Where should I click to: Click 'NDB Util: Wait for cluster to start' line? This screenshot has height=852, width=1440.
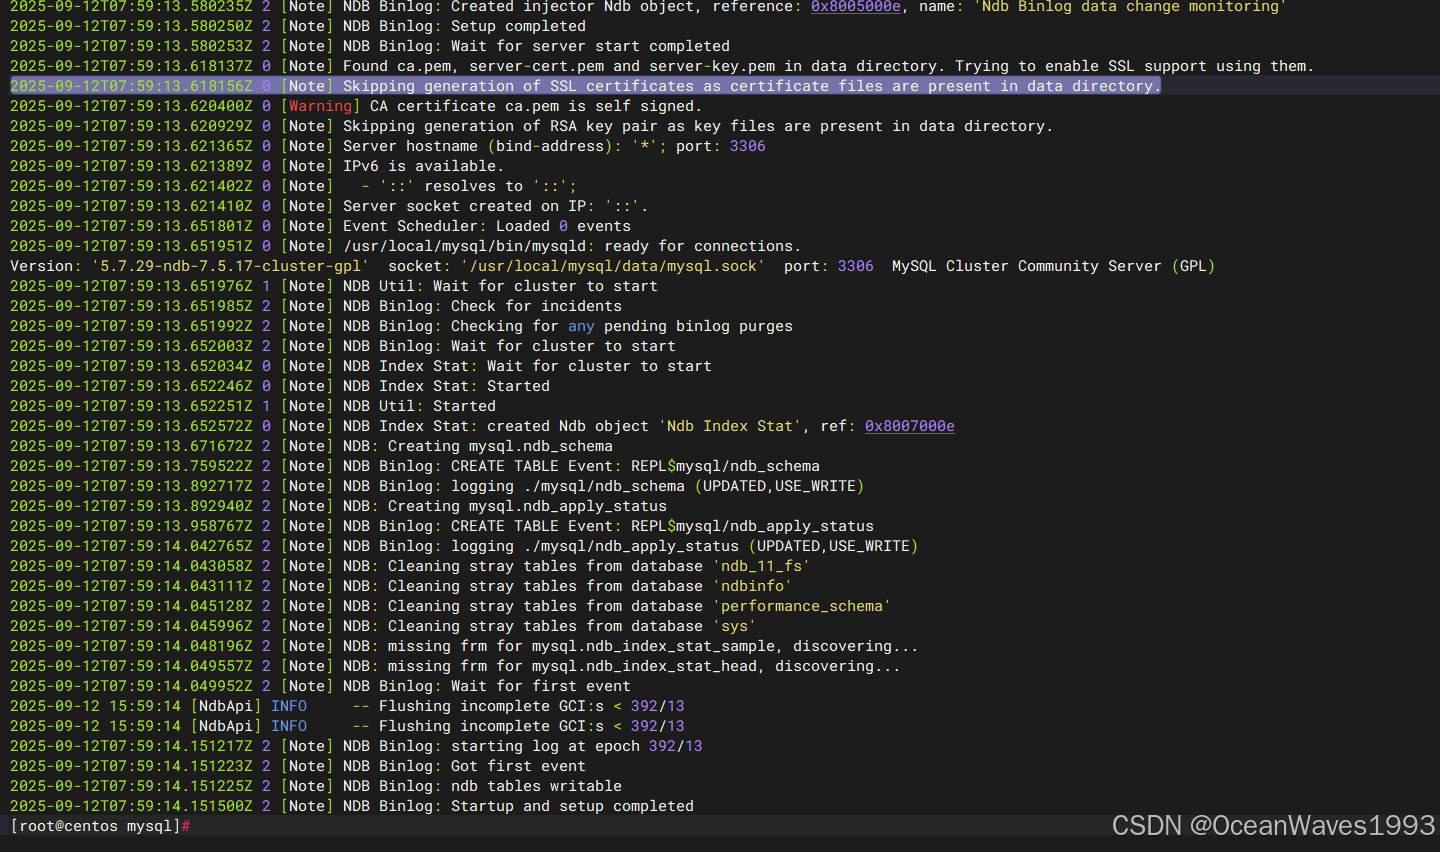coord(334,286)
